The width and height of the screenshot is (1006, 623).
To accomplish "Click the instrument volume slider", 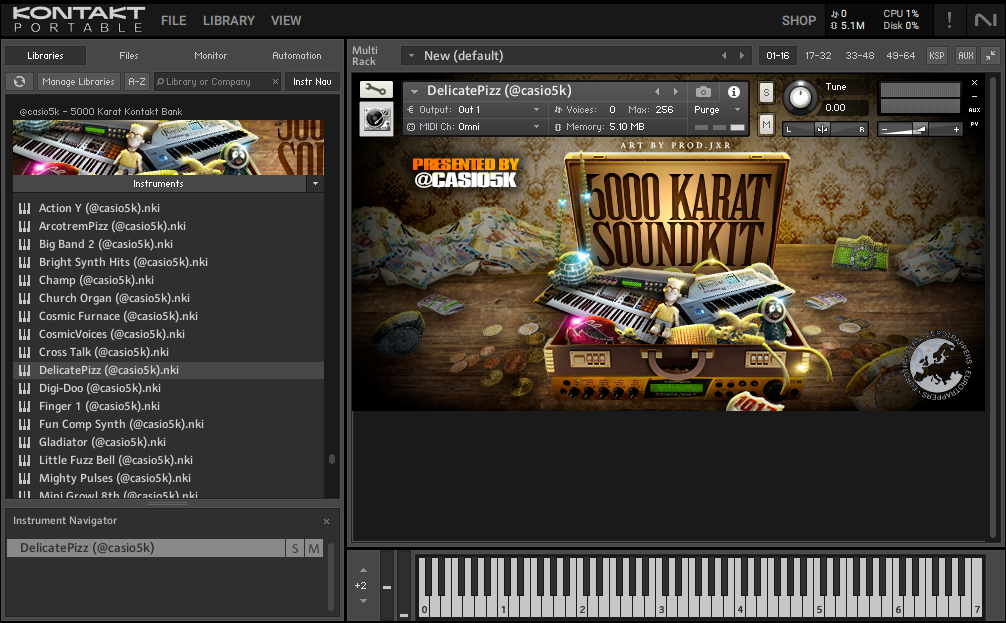I will (x=919, y=129).
